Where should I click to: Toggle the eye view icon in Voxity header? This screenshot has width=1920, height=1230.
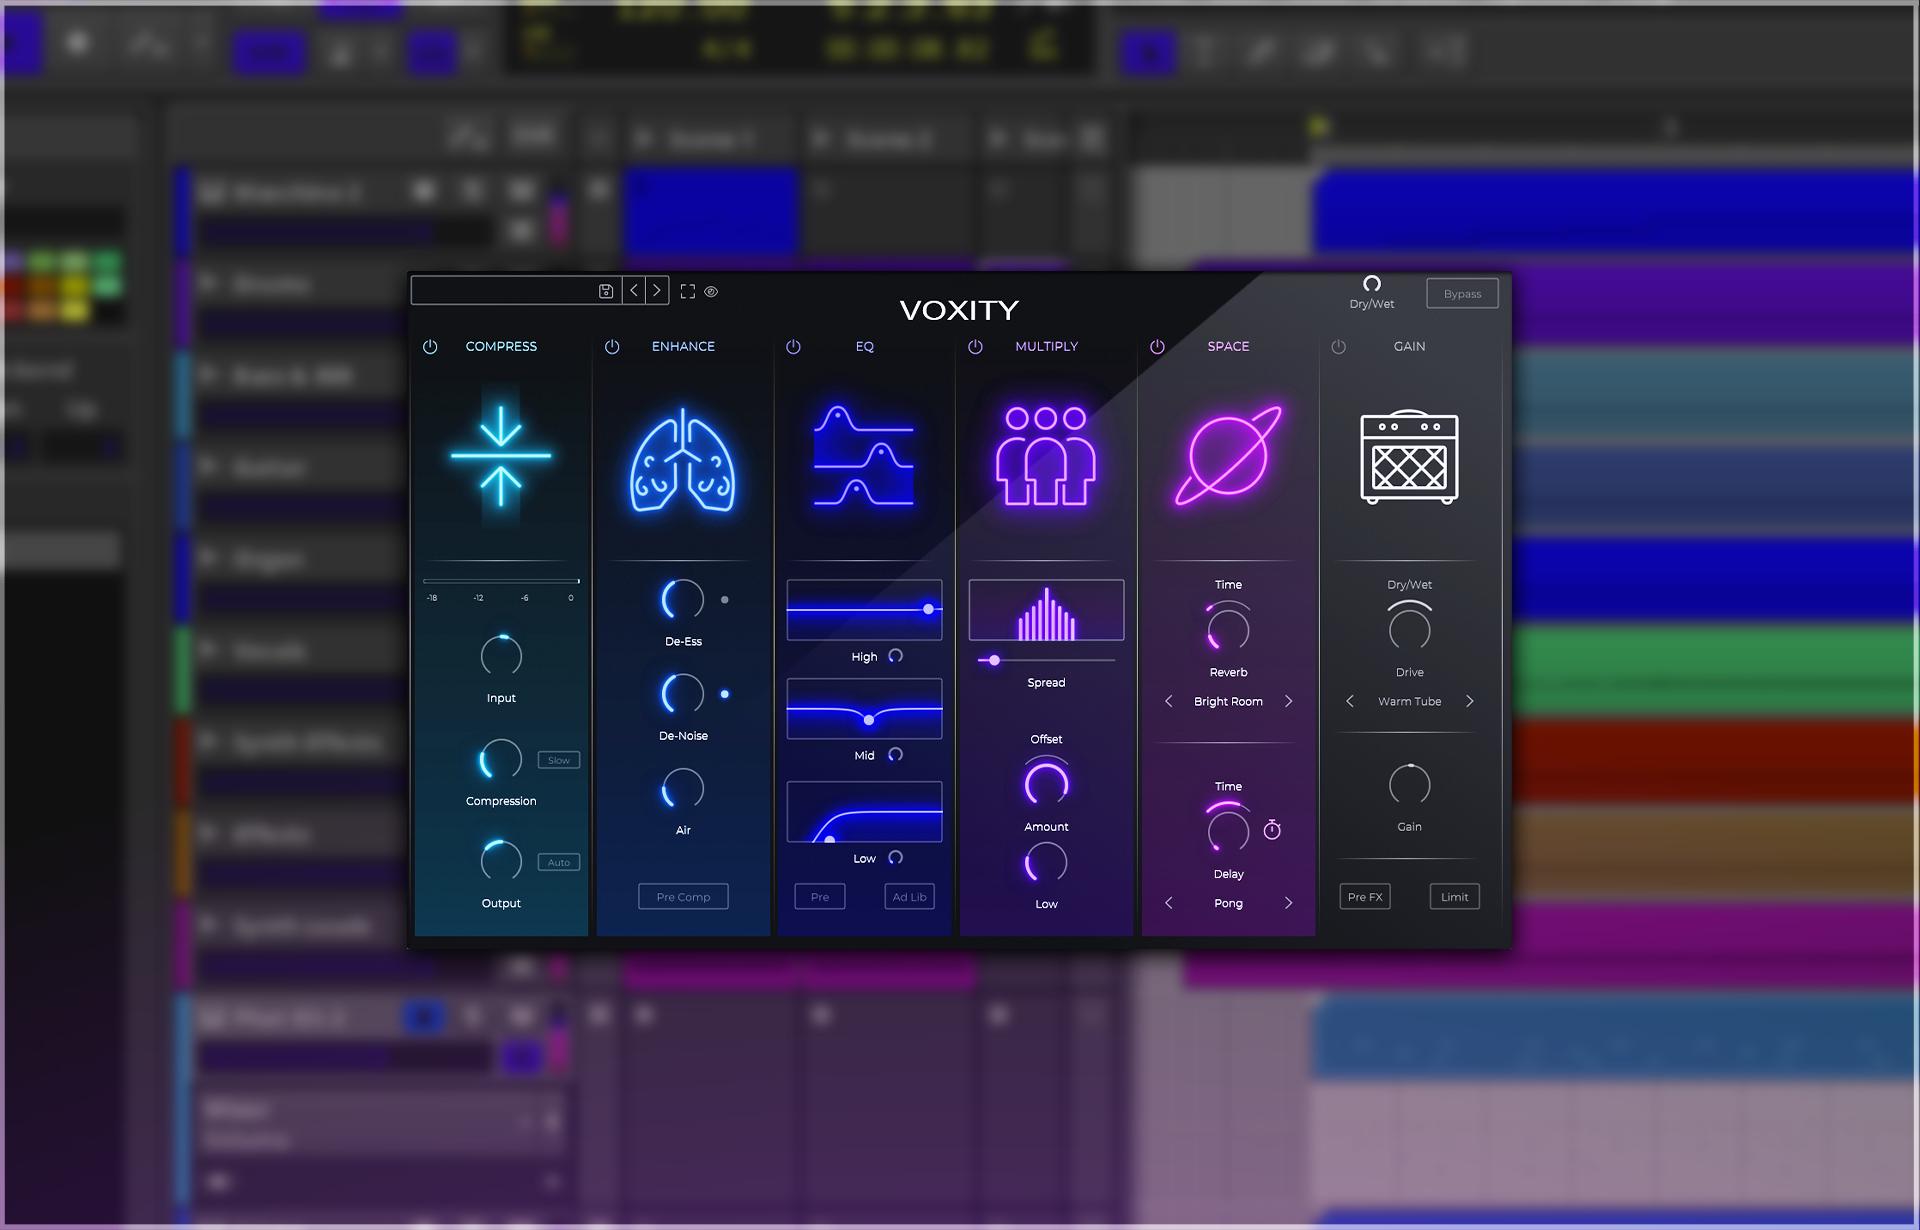711,292
